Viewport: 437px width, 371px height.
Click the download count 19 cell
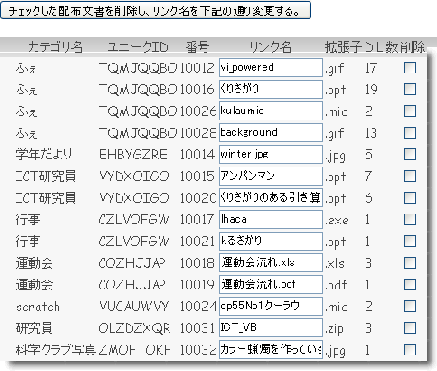tap(371, 89)
